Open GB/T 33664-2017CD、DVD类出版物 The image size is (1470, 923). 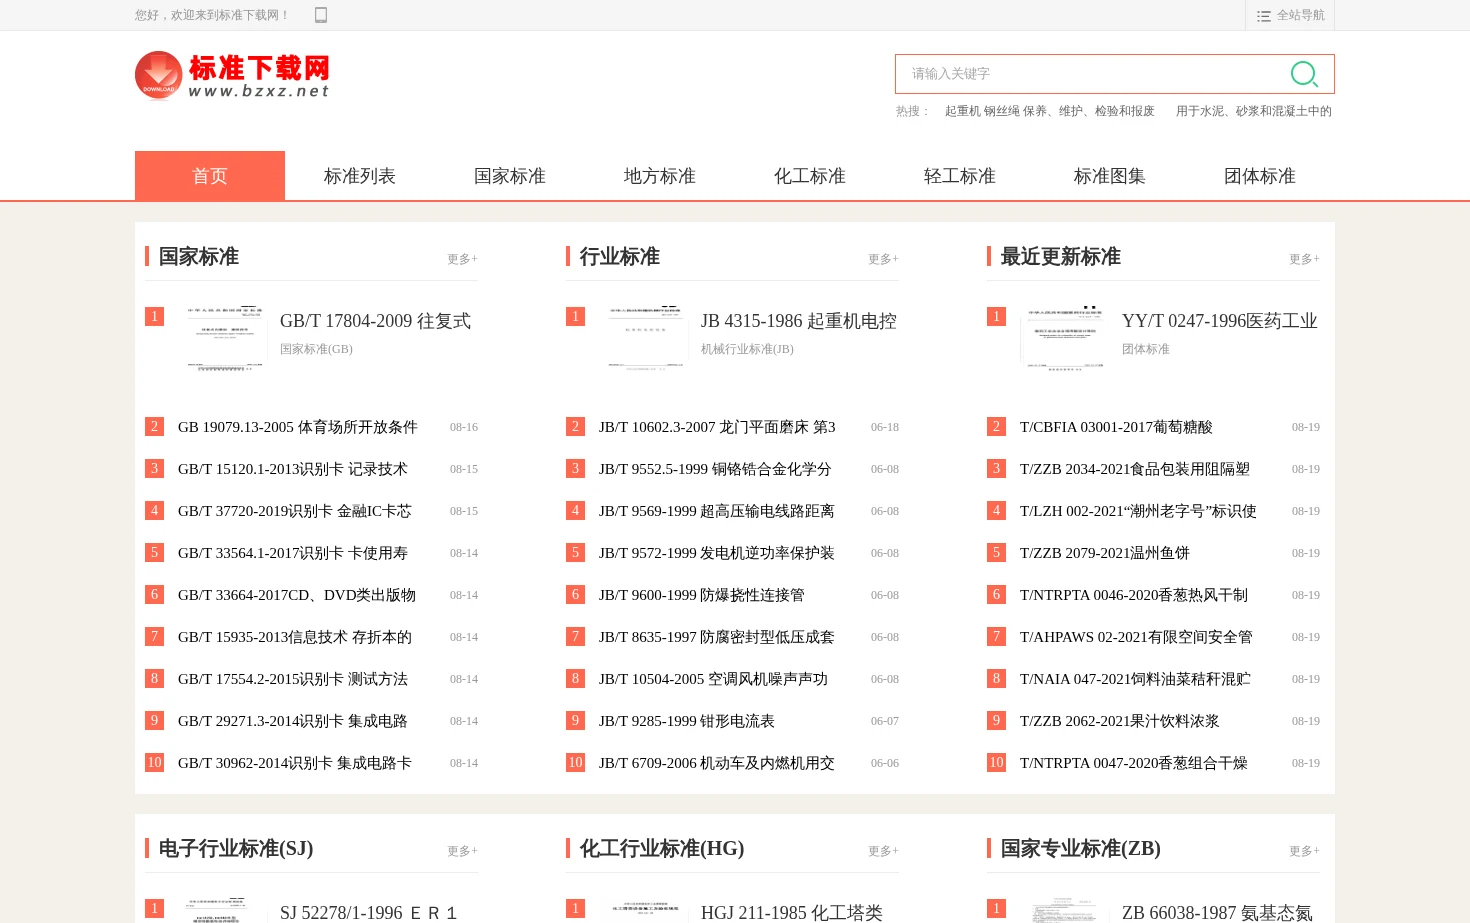297,595
